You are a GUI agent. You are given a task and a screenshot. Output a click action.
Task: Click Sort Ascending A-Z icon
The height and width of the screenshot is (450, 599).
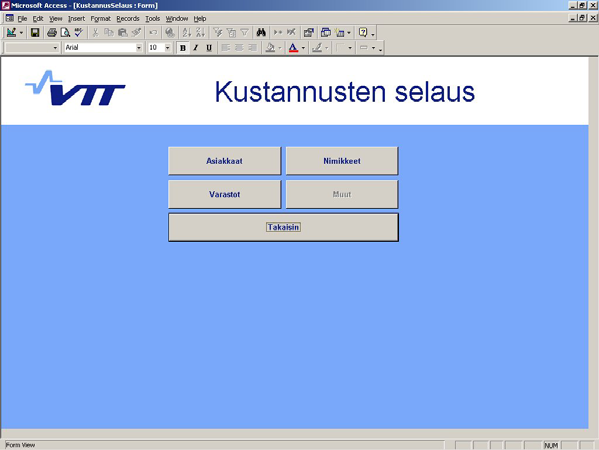coord(186,33)
